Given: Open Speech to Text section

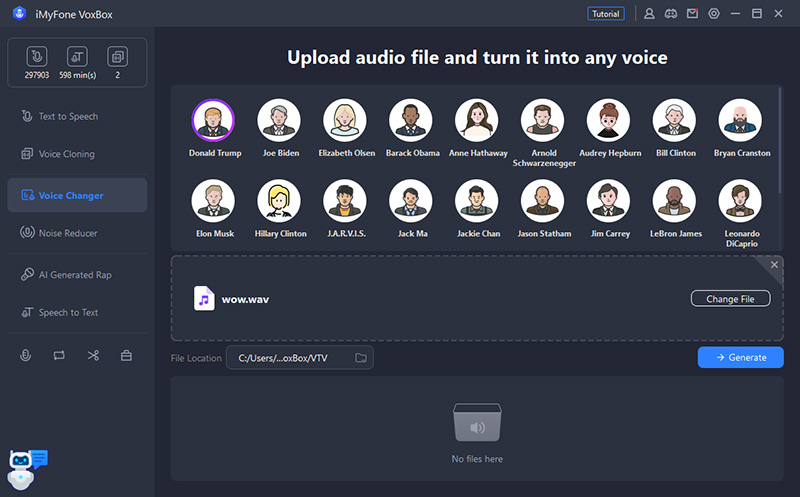Looking at the screenshot, I should click(x=77, y=312).
